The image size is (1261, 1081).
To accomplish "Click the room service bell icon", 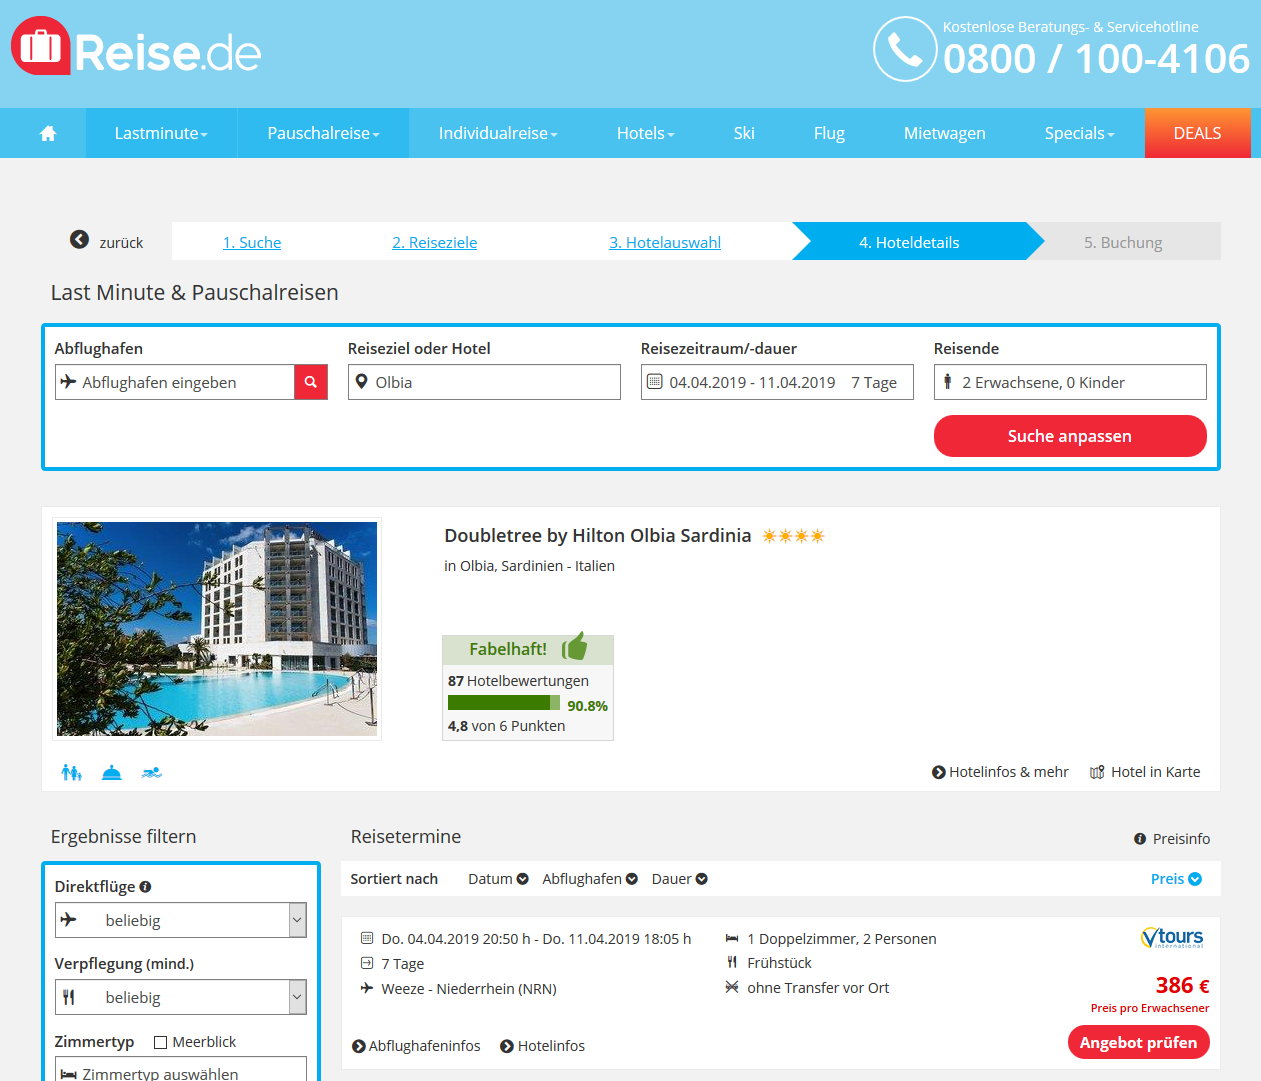I will (112, 772).
